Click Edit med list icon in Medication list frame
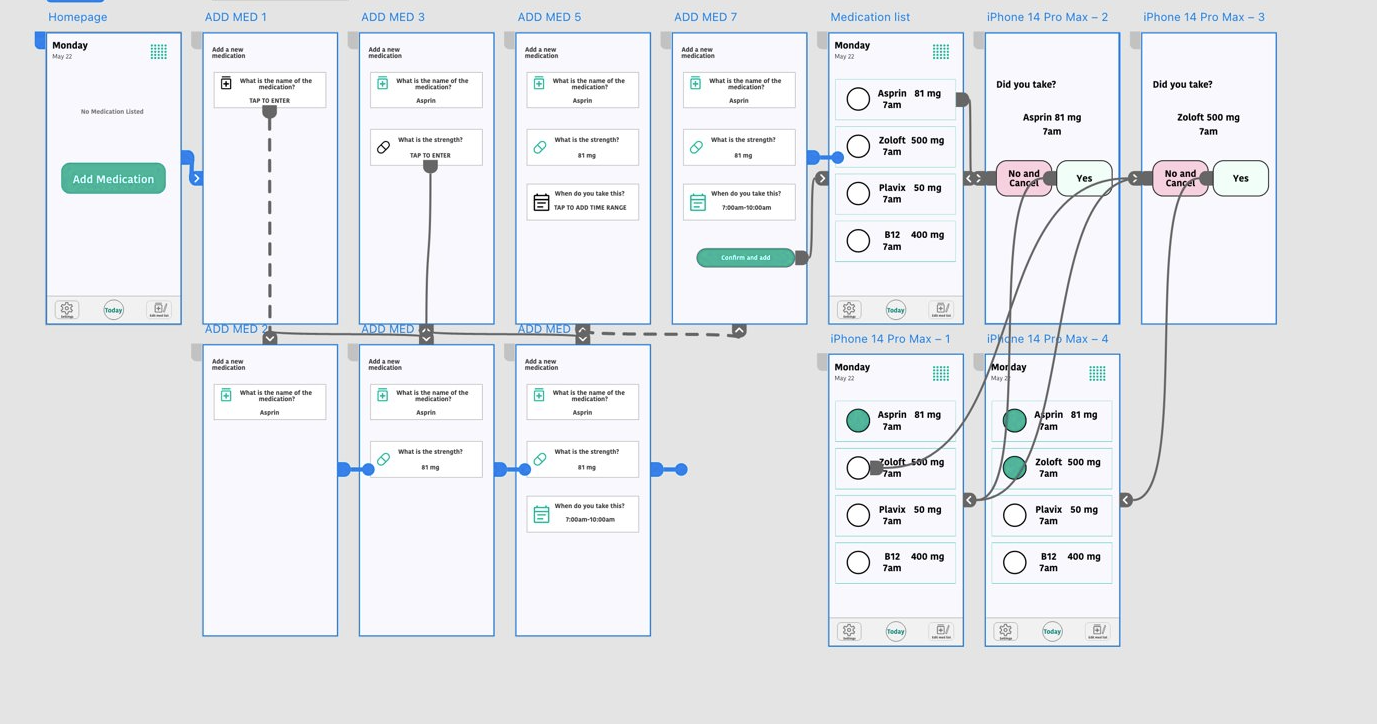 (941, 310)
